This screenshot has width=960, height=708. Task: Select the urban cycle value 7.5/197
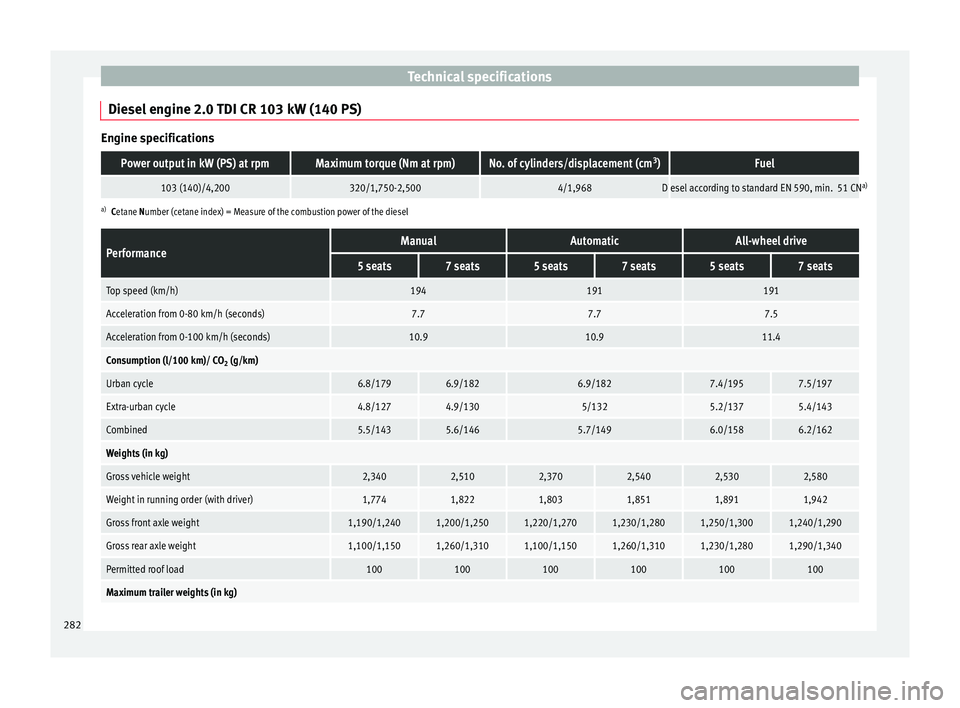(815, 383)
